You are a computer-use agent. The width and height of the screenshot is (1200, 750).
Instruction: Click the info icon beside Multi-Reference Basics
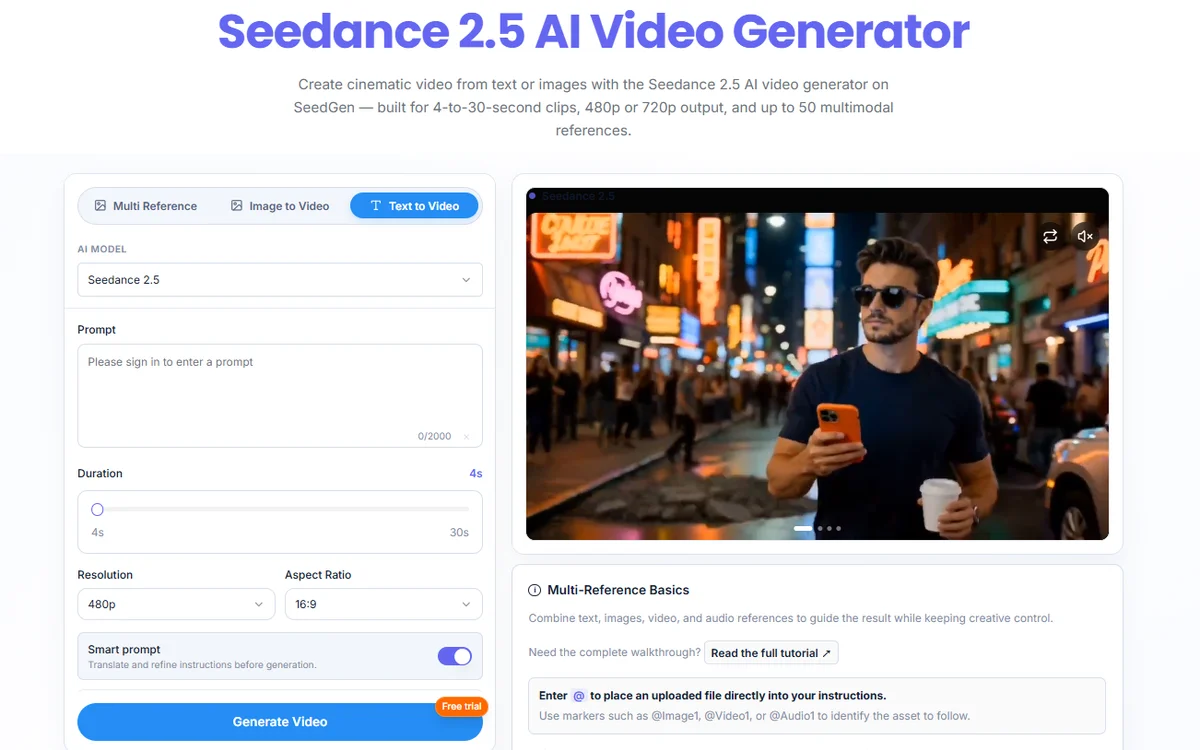pos(535,590)
